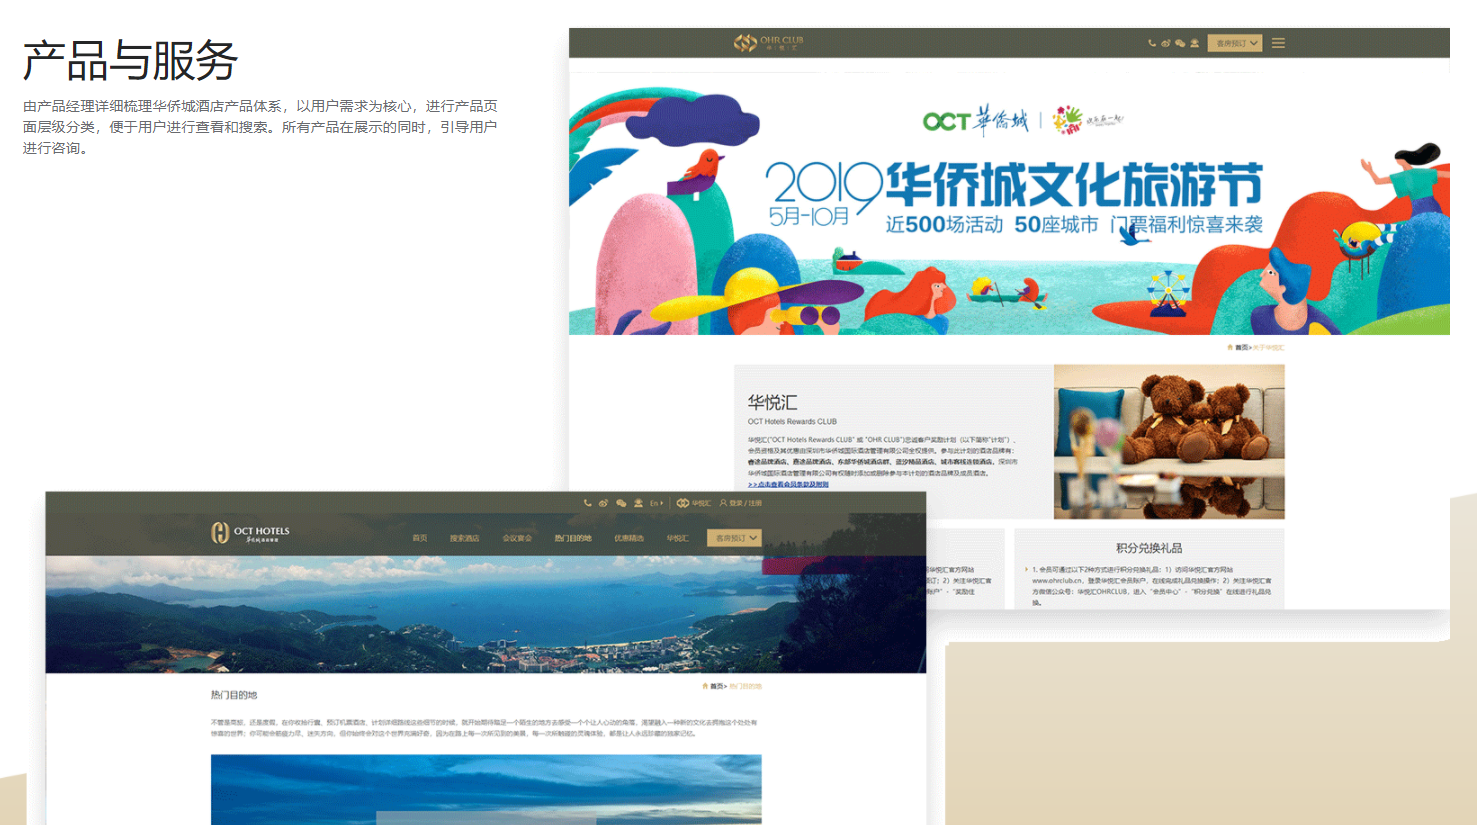Click the phone icon in OHR Club header

[x=1152, y=43]
